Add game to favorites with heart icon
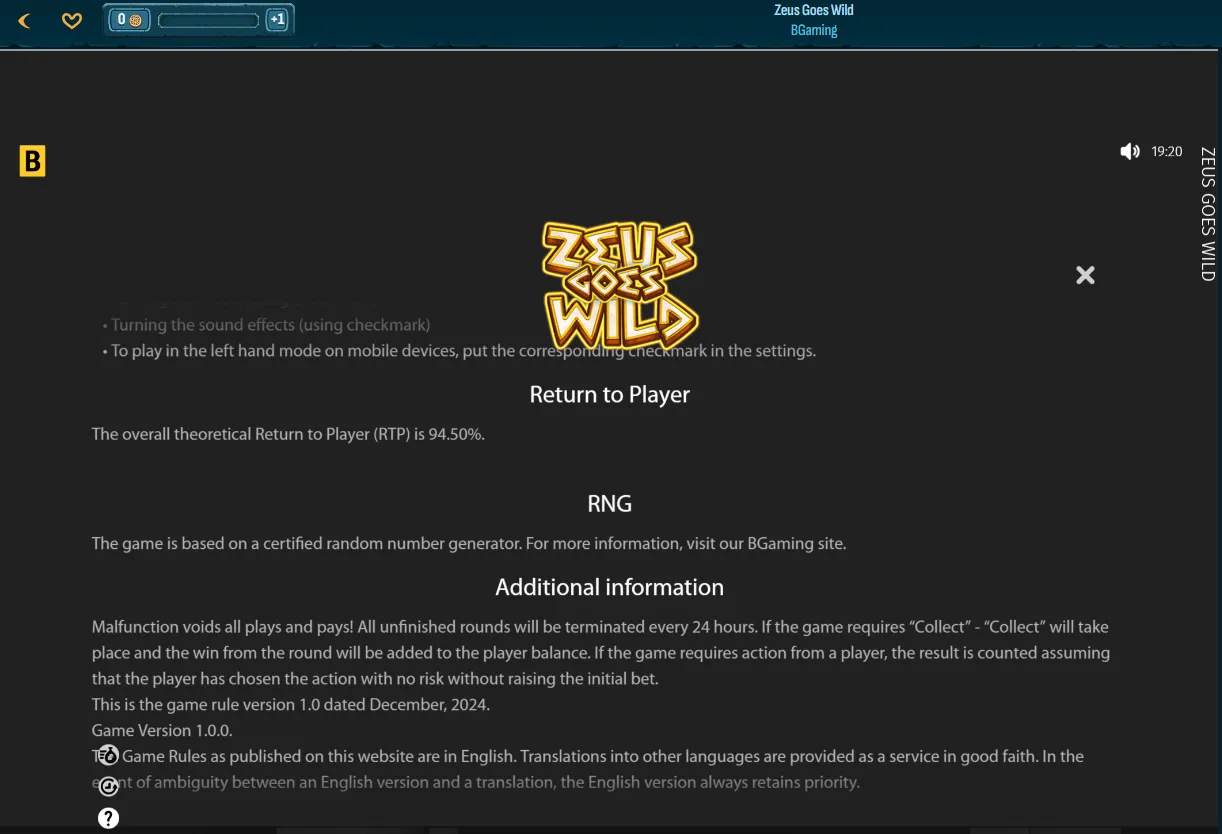The image size is (1222, 834). point(72,20)
